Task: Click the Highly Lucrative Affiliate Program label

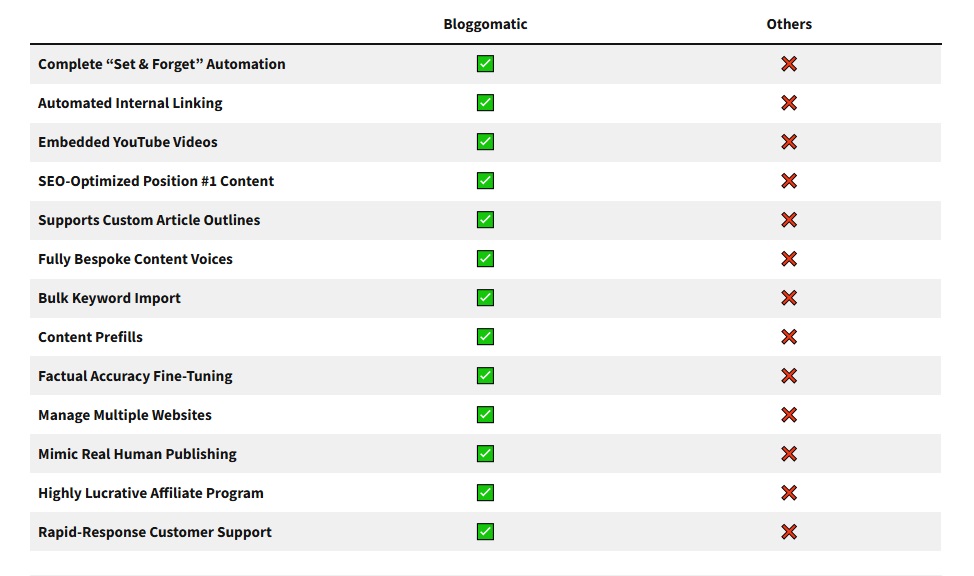Action: coord(150,493)
